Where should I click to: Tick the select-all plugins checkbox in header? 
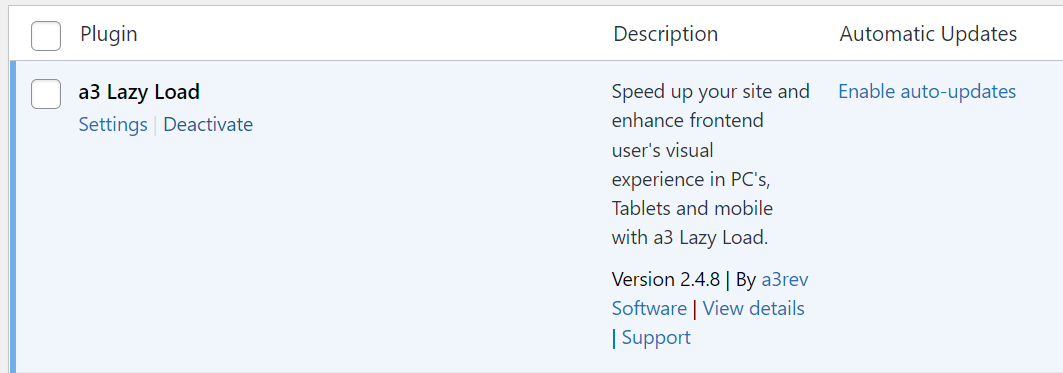coord(46,36)
